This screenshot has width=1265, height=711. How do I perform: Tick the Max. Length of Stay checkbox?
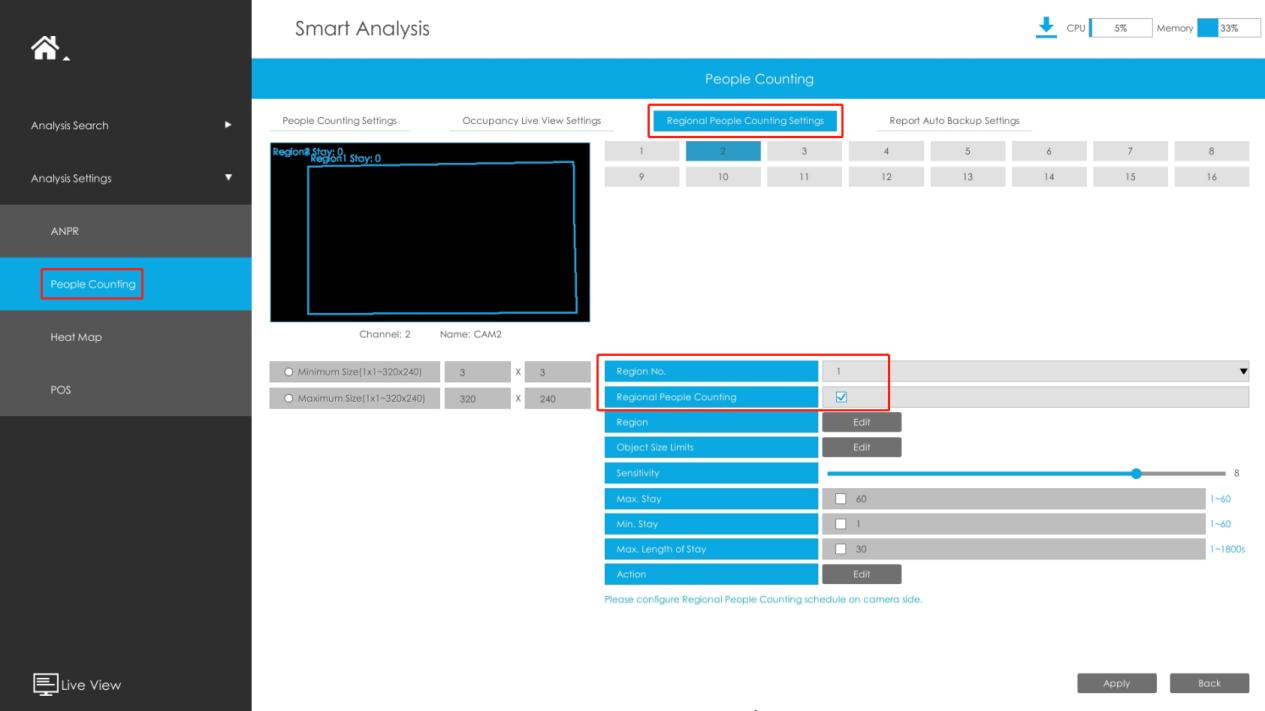[840, 549]
